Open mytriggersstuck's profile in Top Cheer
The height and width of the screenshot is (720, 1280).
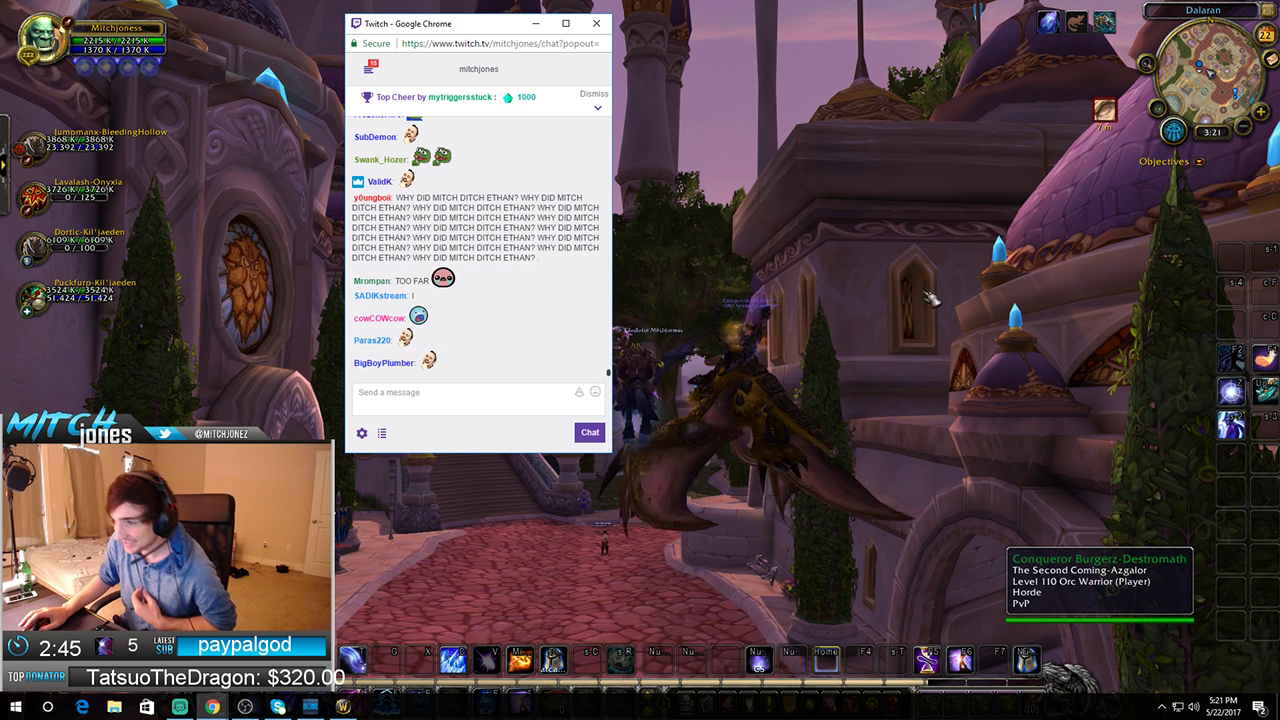[x=460, y=97]
